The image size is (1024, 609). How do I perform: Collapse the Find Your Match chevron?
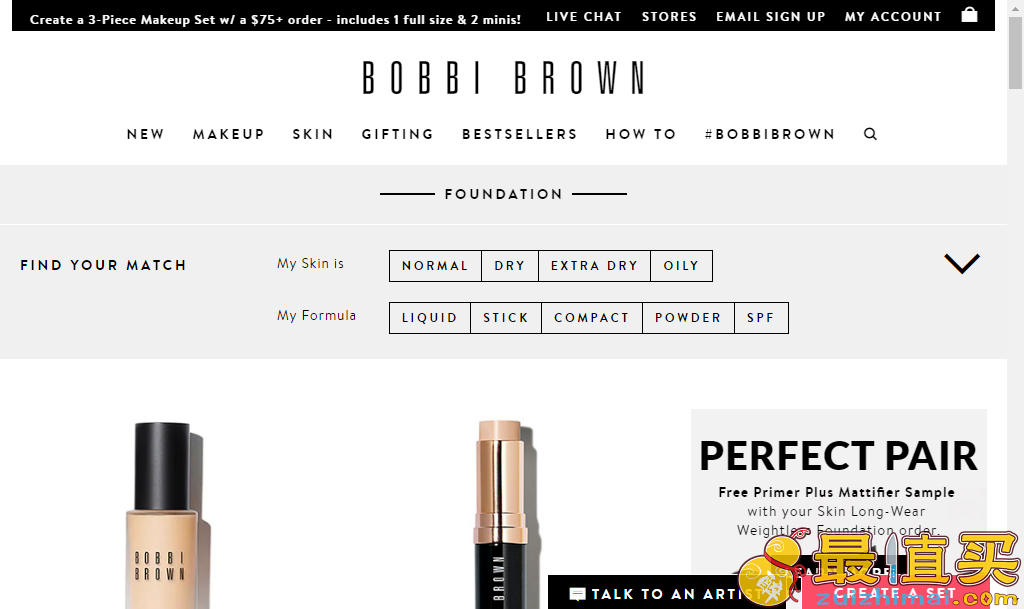click(x=962, y=264)
